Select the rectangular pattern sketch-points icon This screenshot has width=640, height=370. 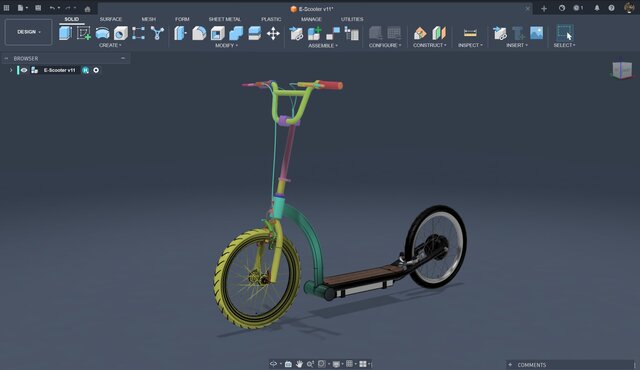pyautogui.click(x=138, y=33)
